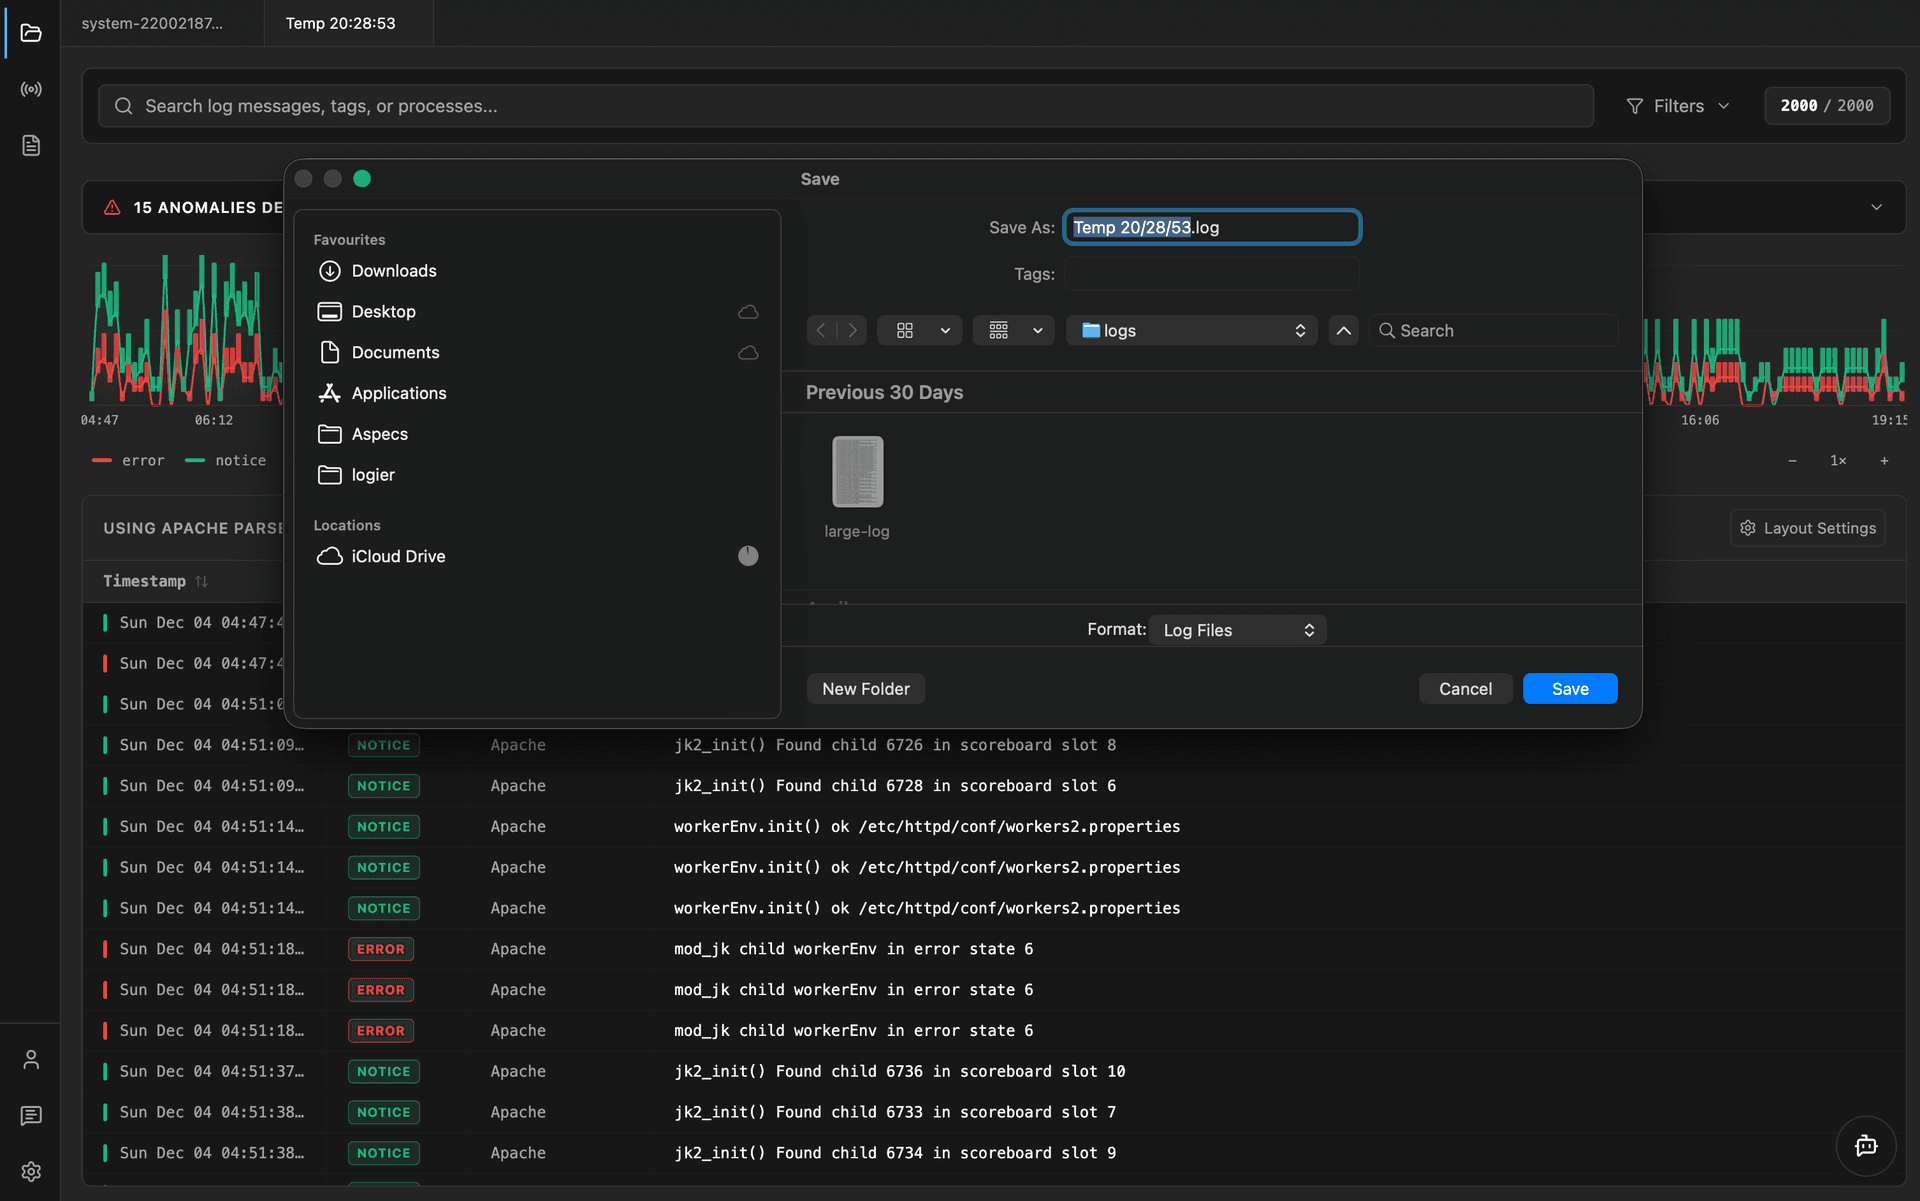Select row 'Found child 6733 in scoreboard slot 7'

click(x=993, y=1112)
